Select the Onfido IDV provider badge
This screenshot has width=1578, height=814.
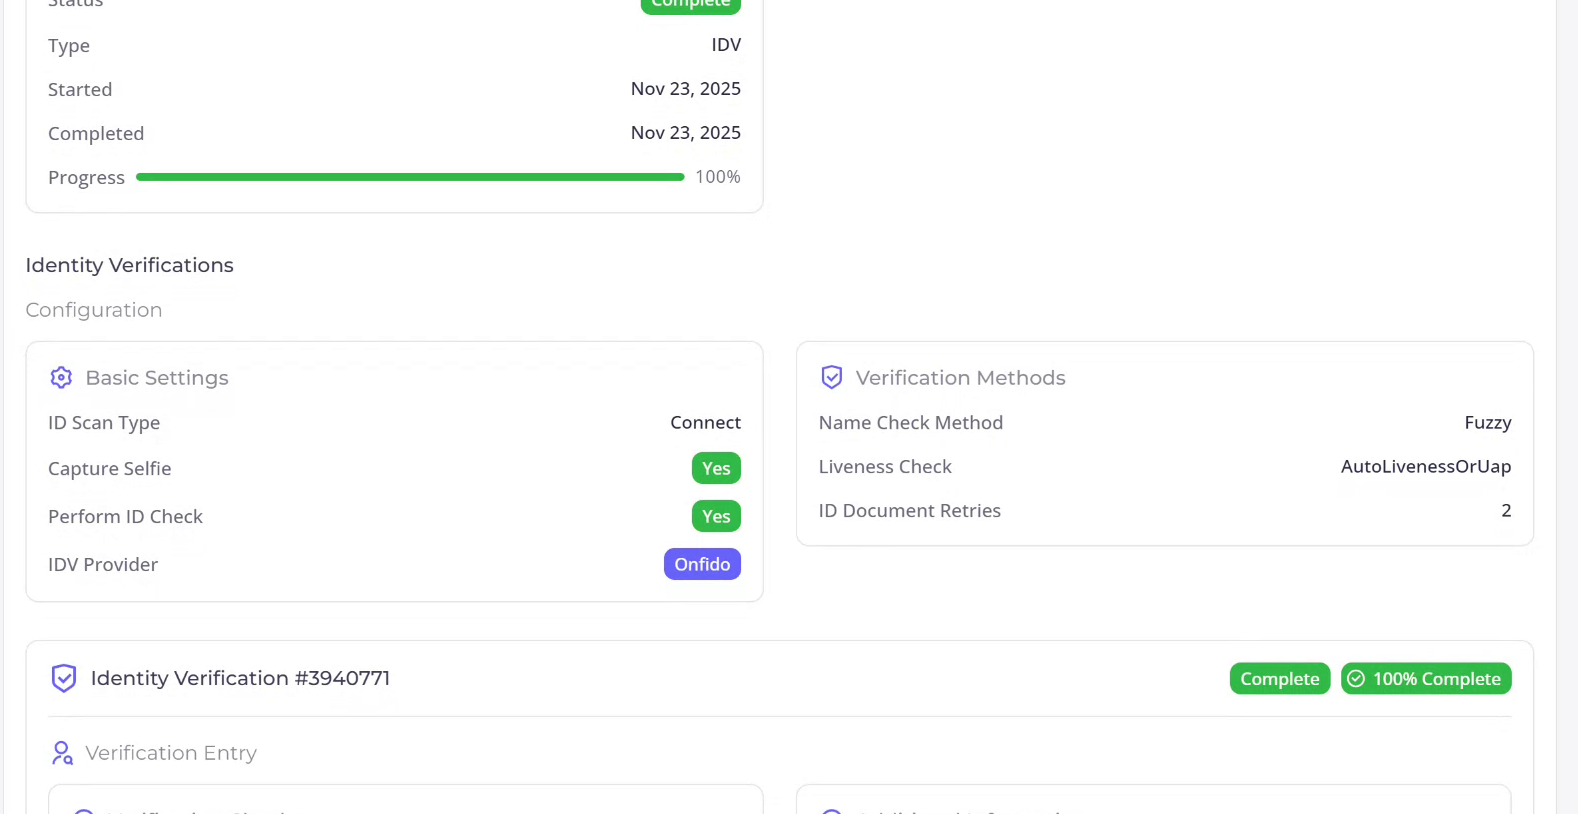[x=702, y=564]
